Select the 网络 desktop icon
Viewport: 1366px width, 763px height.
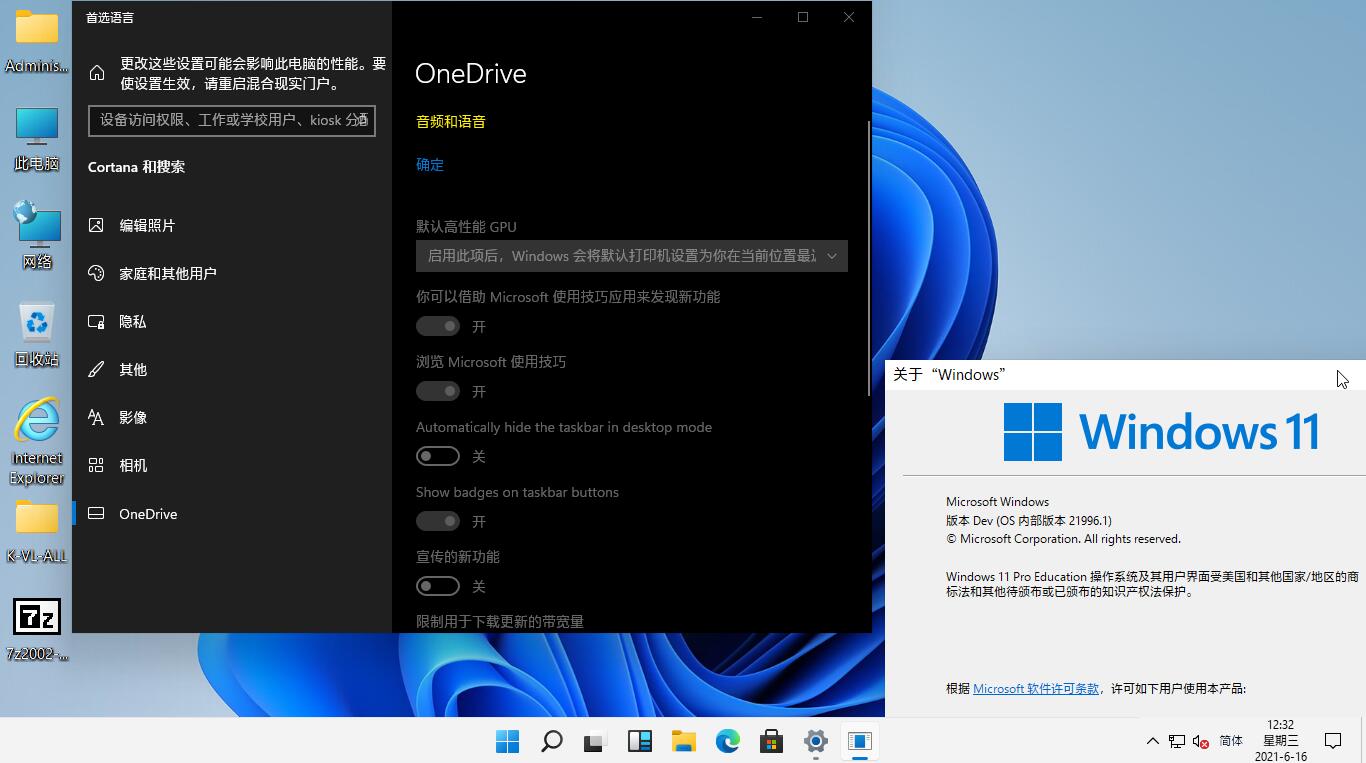pos(37,236)
